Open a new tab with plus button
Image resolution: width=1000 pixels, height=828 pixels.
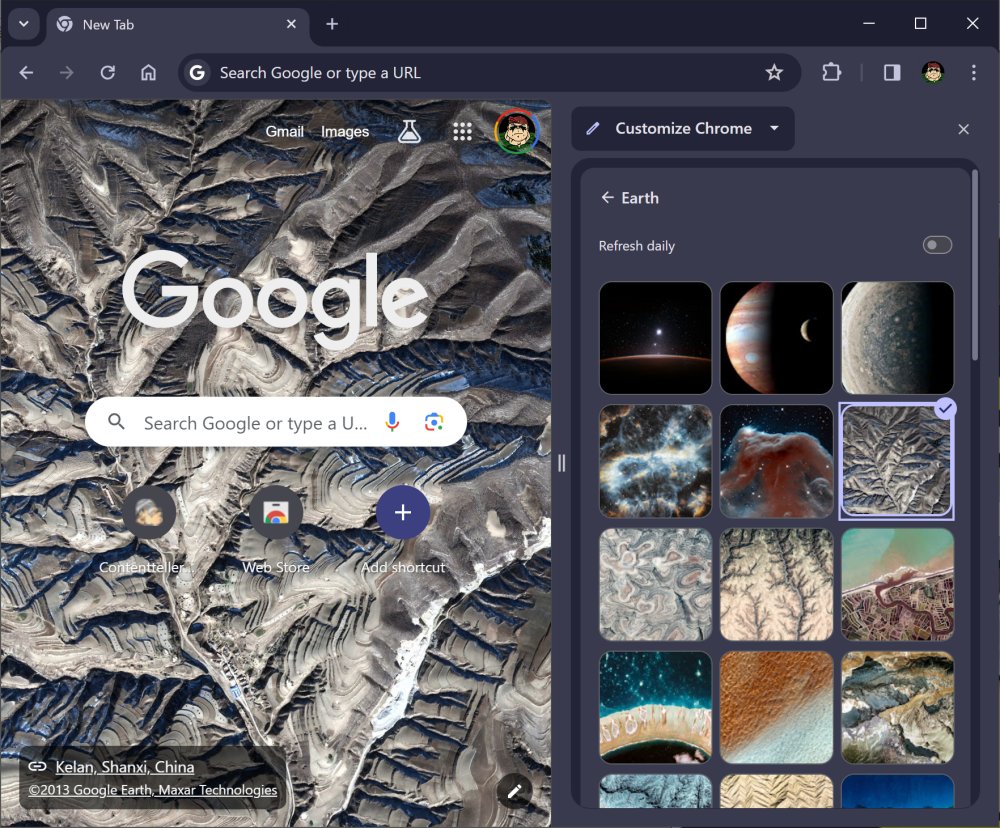332,24
